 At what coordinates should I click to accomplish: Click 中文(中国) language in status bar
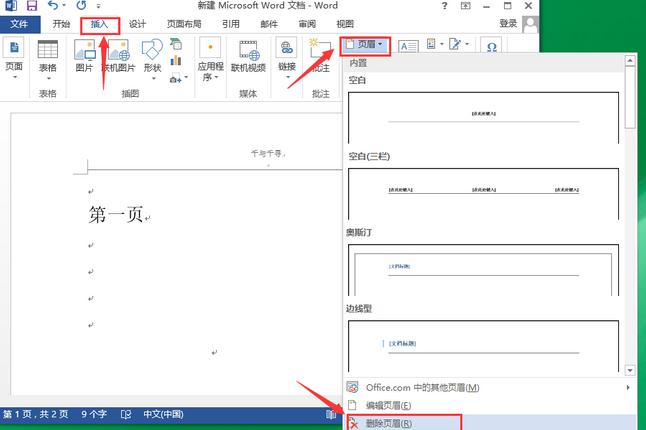click(x=163, y=414)
